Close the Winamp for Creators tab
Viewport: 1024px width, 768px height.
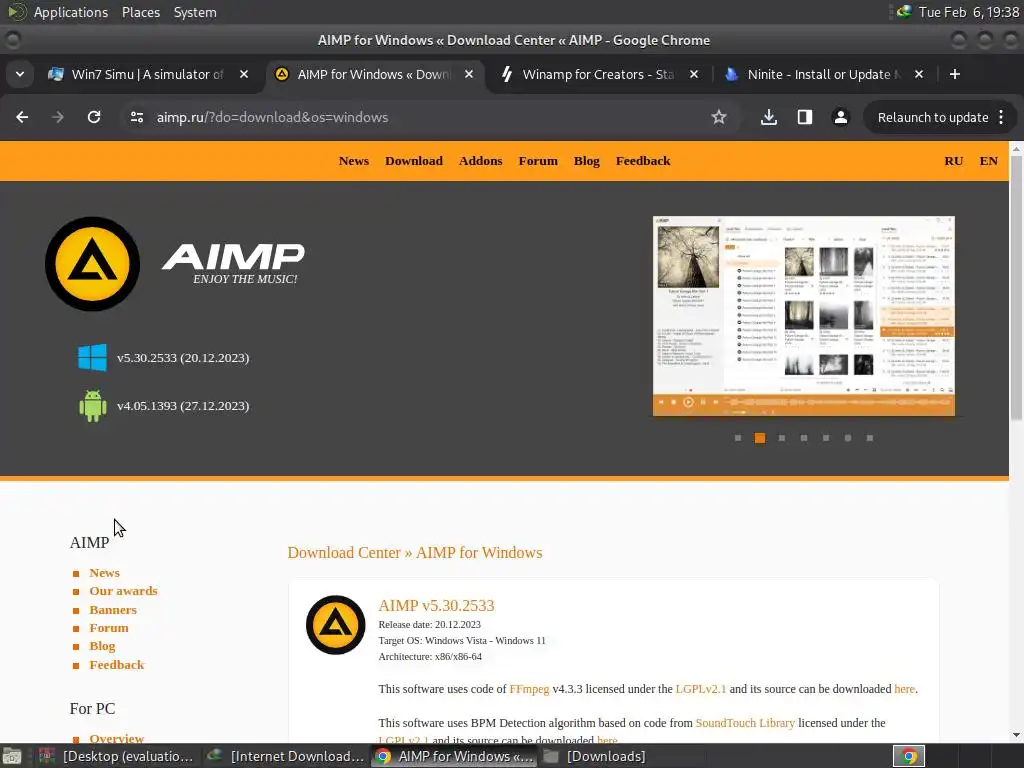tap(694, 74)
